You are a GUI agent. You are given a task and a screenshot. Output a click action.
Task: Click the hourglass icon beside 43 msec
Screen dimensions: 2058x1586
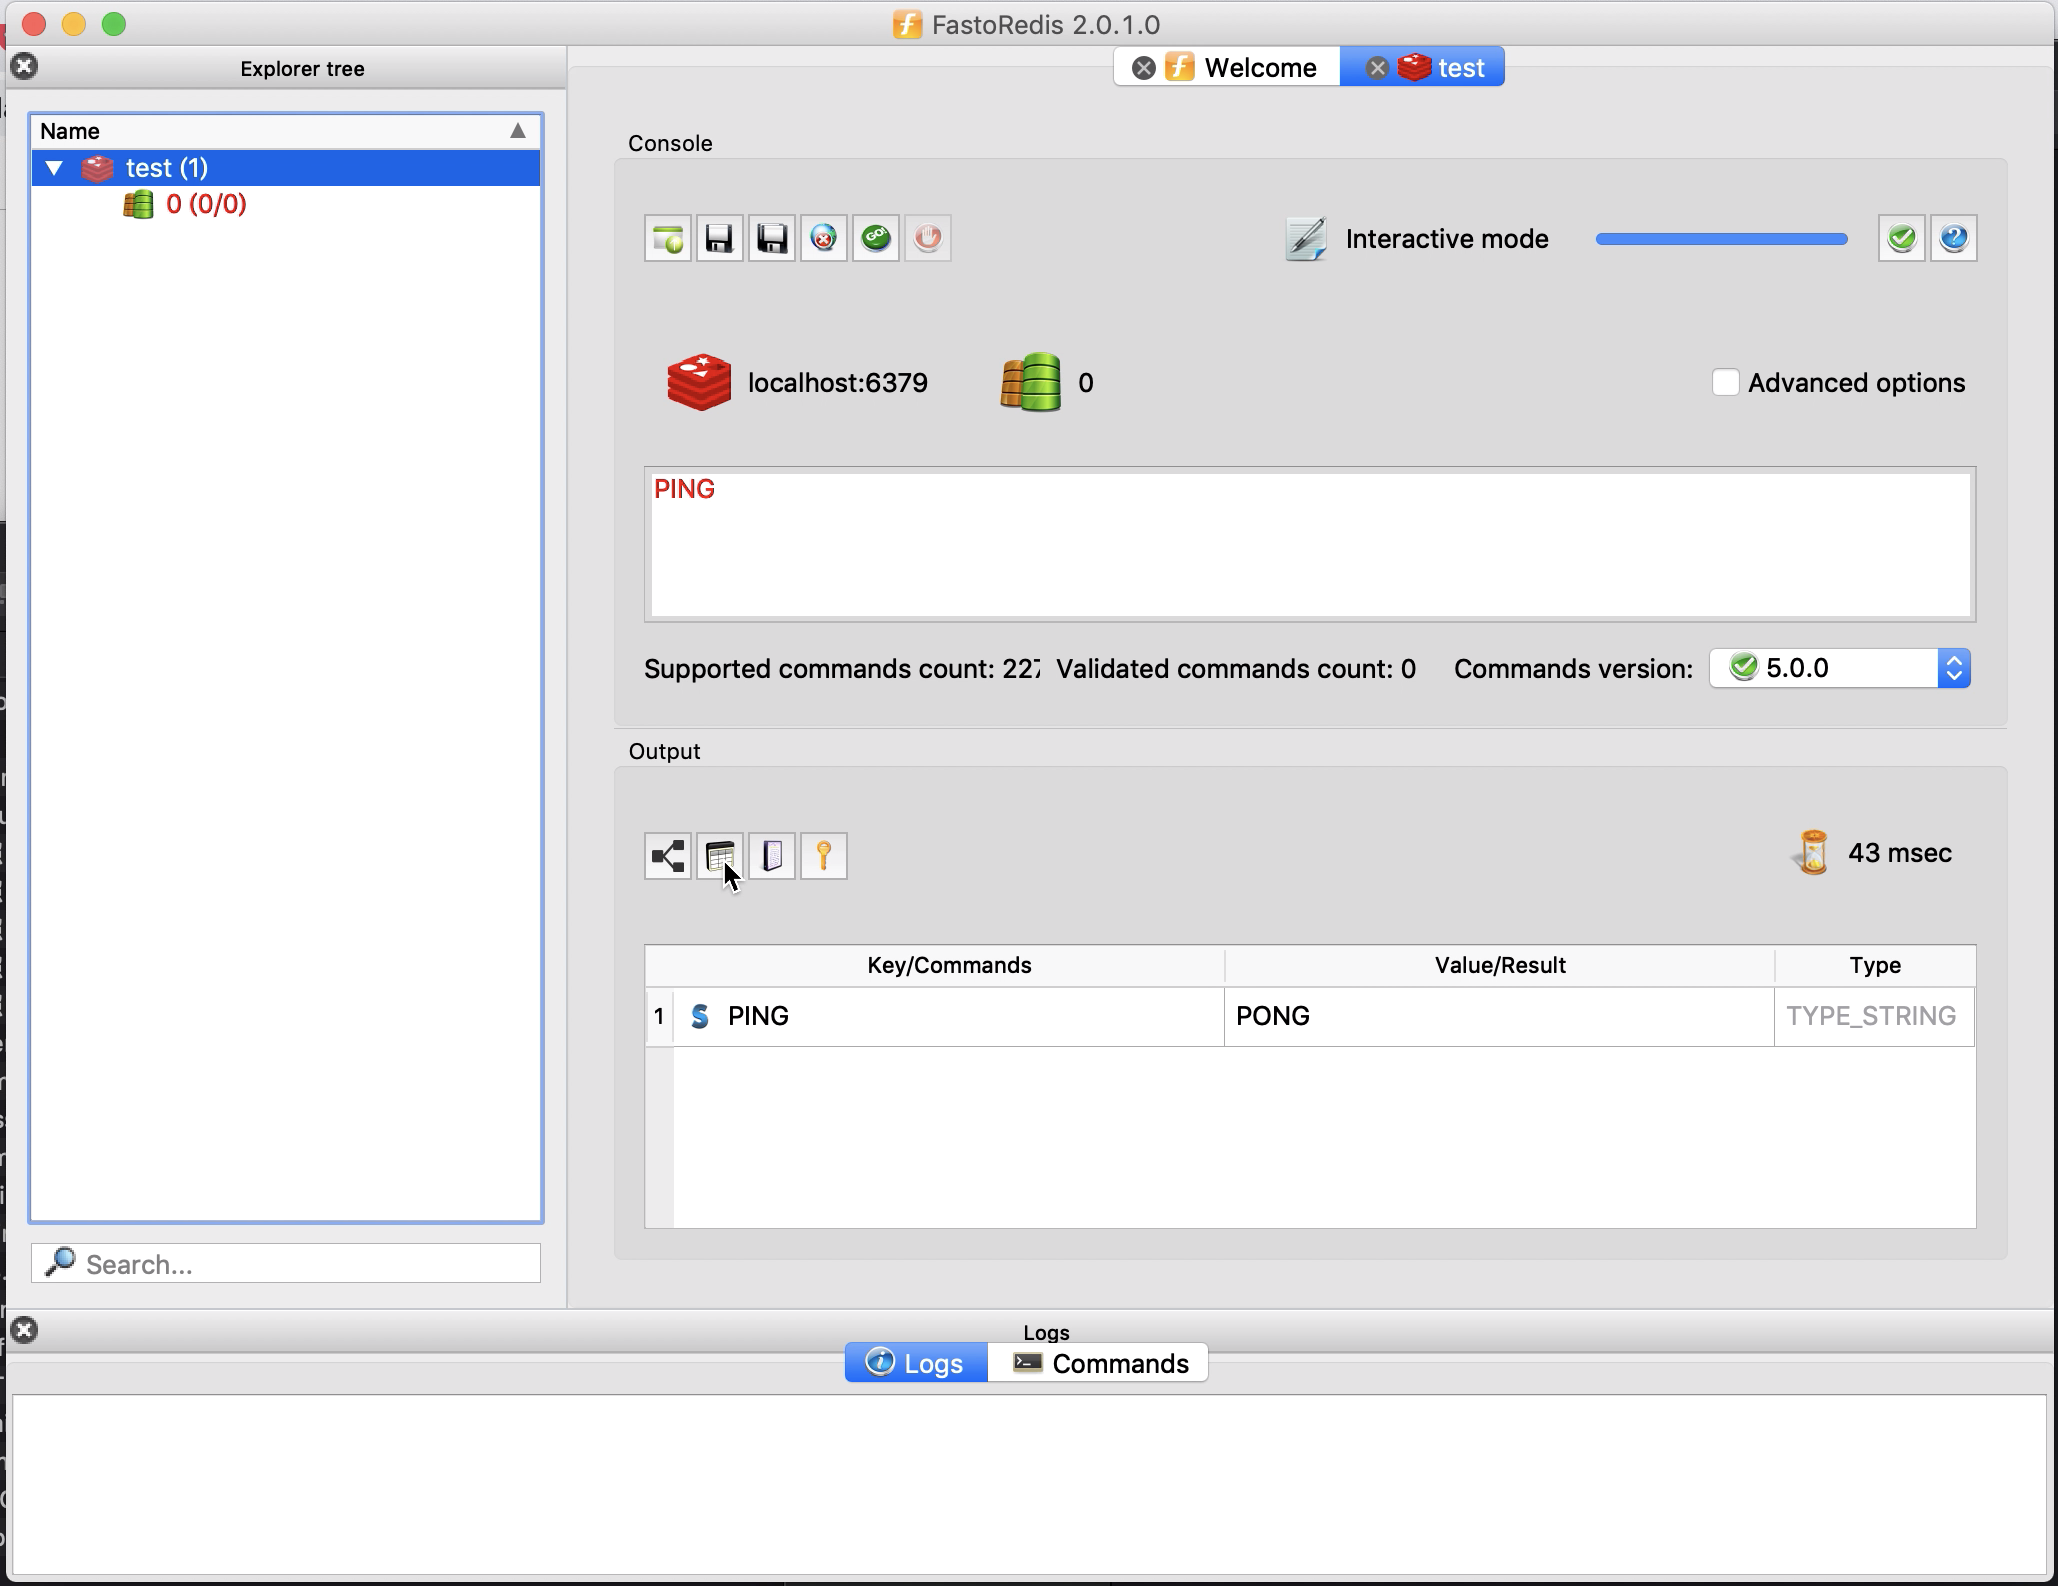tap(1813, 853)
